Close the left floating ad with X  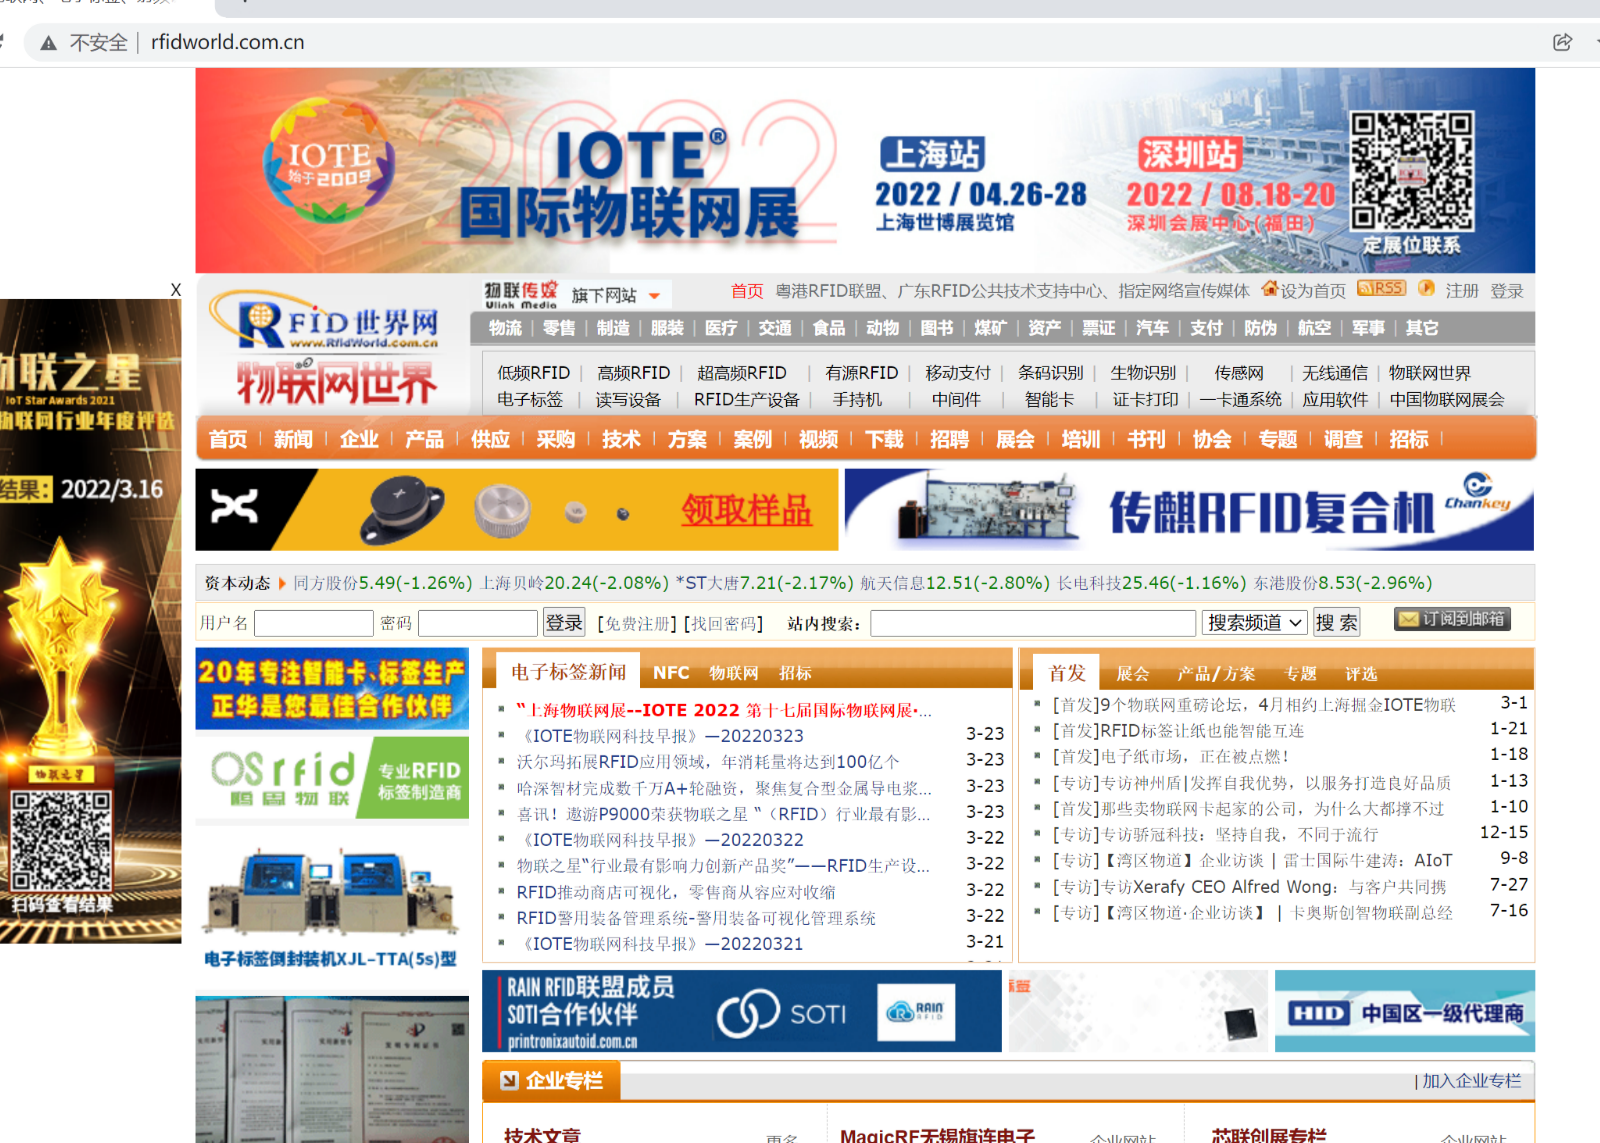[176, 290]
